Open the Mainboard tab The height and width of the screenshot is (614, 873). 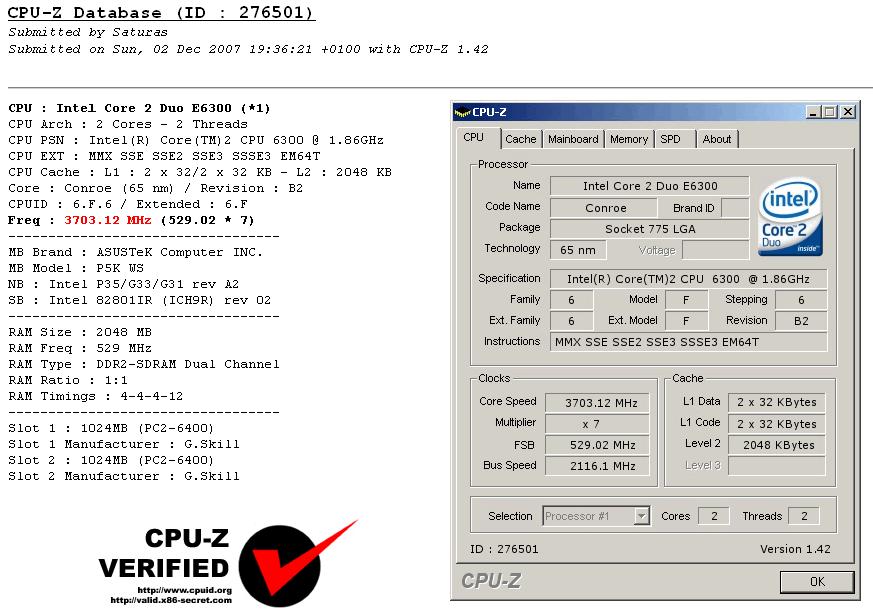573,139
